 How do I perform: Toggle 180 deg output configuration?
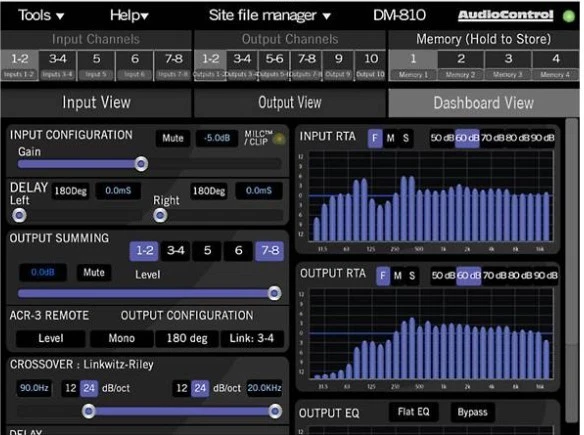tap(187, 339)
